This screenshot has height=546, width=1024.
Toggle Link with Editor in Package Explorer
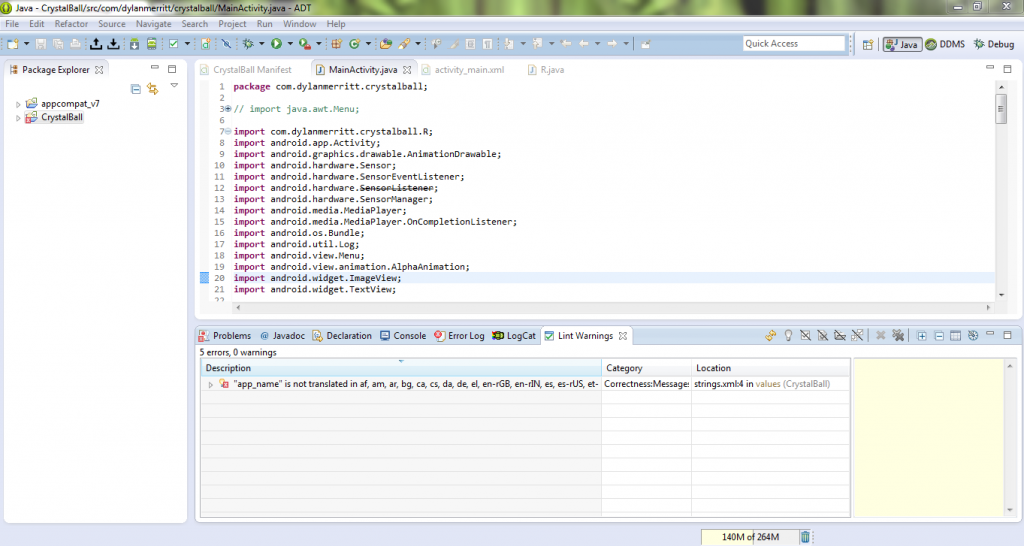(x=153, y=89)
